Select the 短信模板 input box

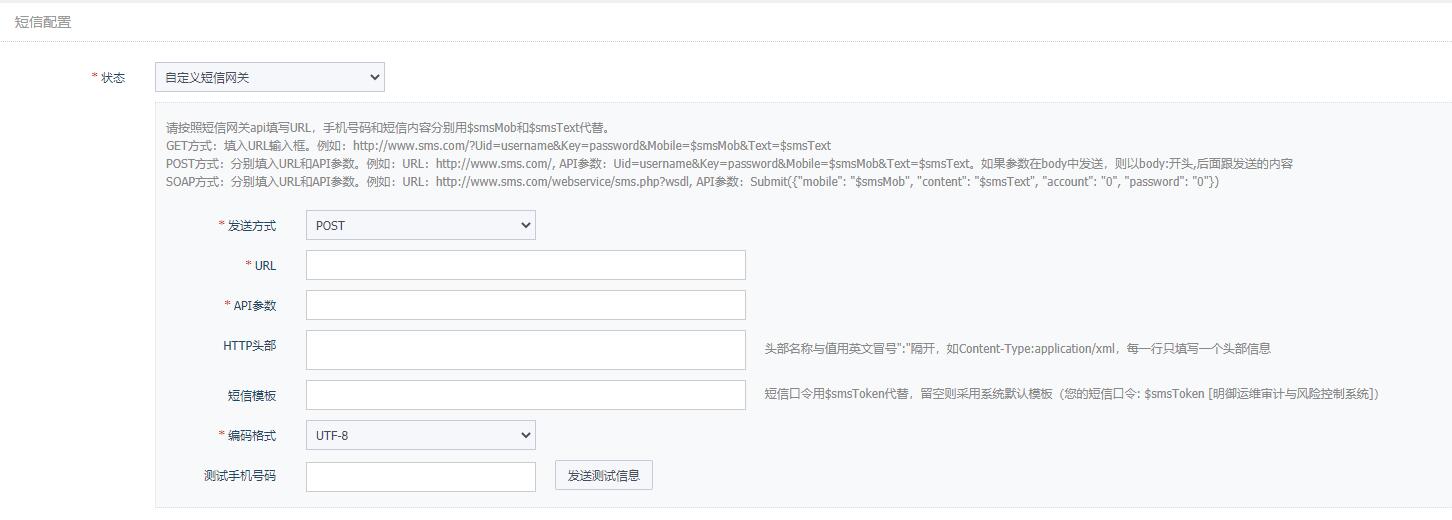coord(525,395)
